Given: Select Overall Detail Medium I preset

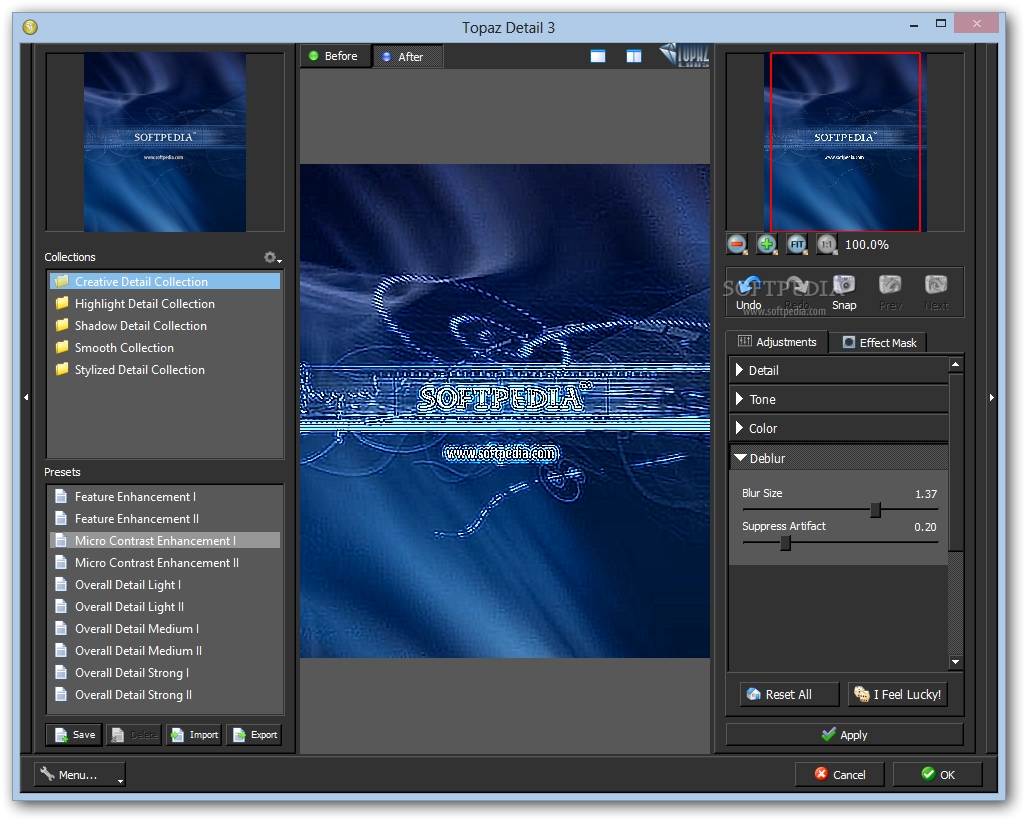Looking at the screenshot, I should pos(165,629).
